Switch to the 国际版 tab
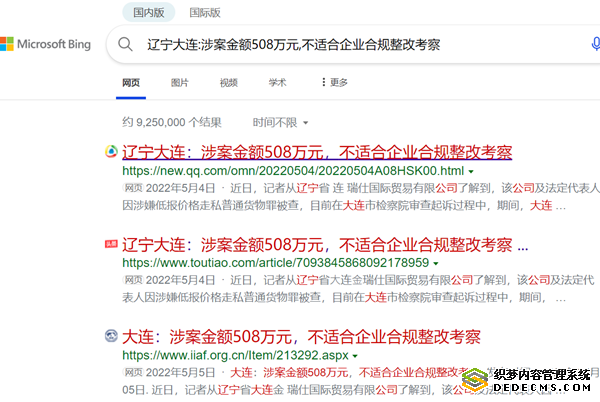Screen dimensions: 600x402 [205, 14]
